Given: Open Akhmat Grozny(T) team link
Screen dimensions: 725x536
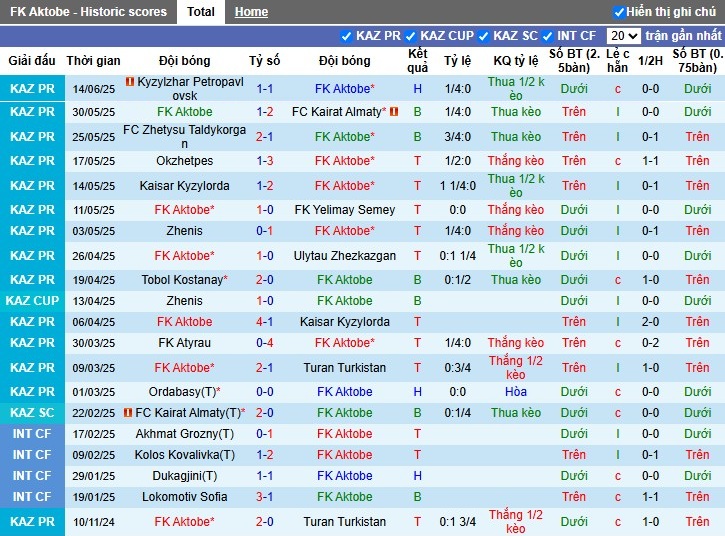Looking at the screenshot, I should coord(184,434).
